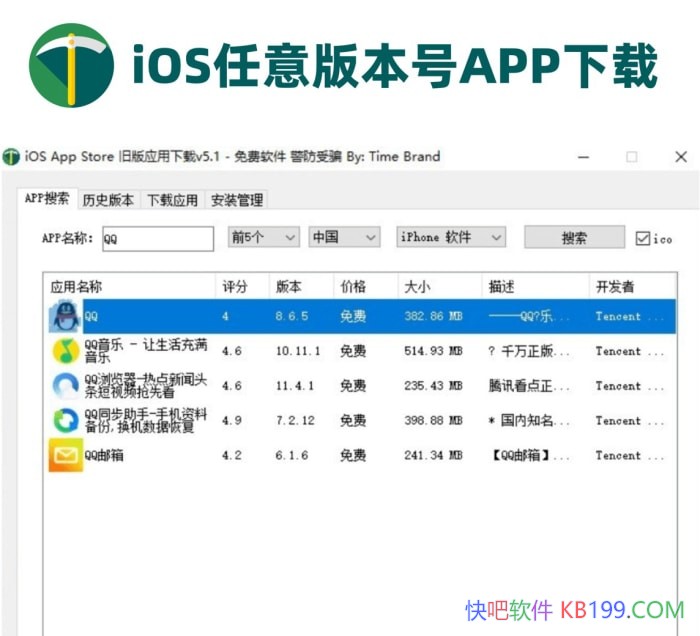Go to the 安装管理 tab
The height and width of the screenshot is (636, 700).
[x=237, y=200]
